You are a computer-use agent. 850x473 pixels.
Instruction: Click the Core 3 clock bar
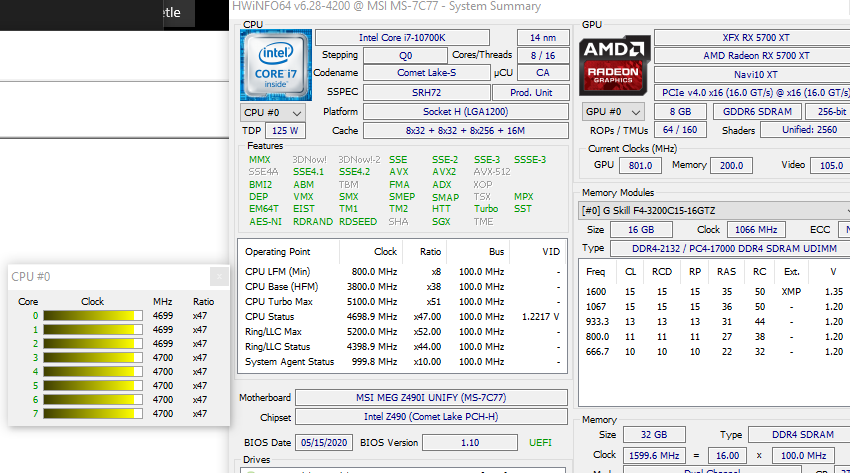93,358
